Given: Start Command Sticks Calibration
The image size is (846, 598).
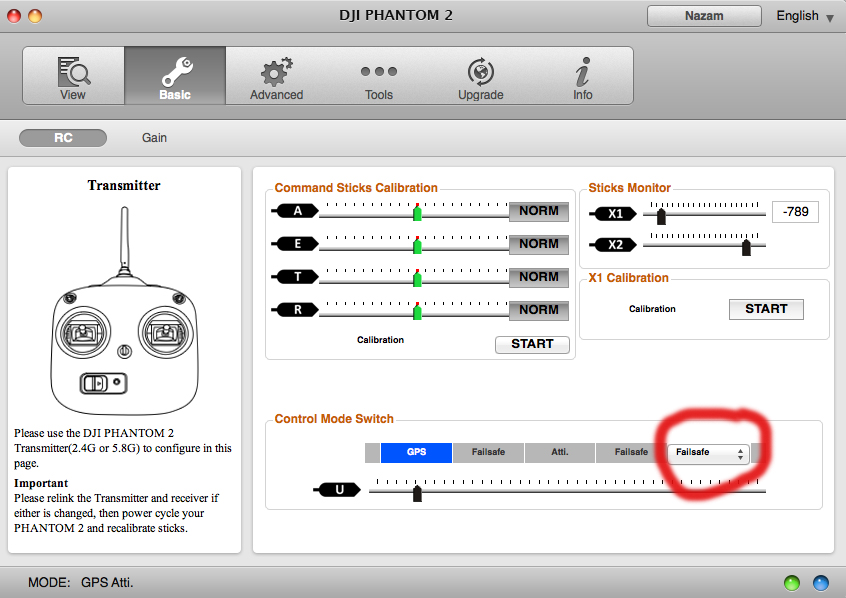Looking at the screenshot, I should 532,344.
